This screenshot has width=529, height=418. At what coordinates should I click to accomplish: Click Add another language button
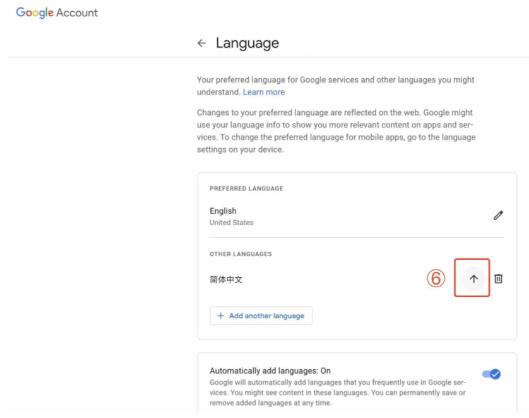tap(261, 316)
